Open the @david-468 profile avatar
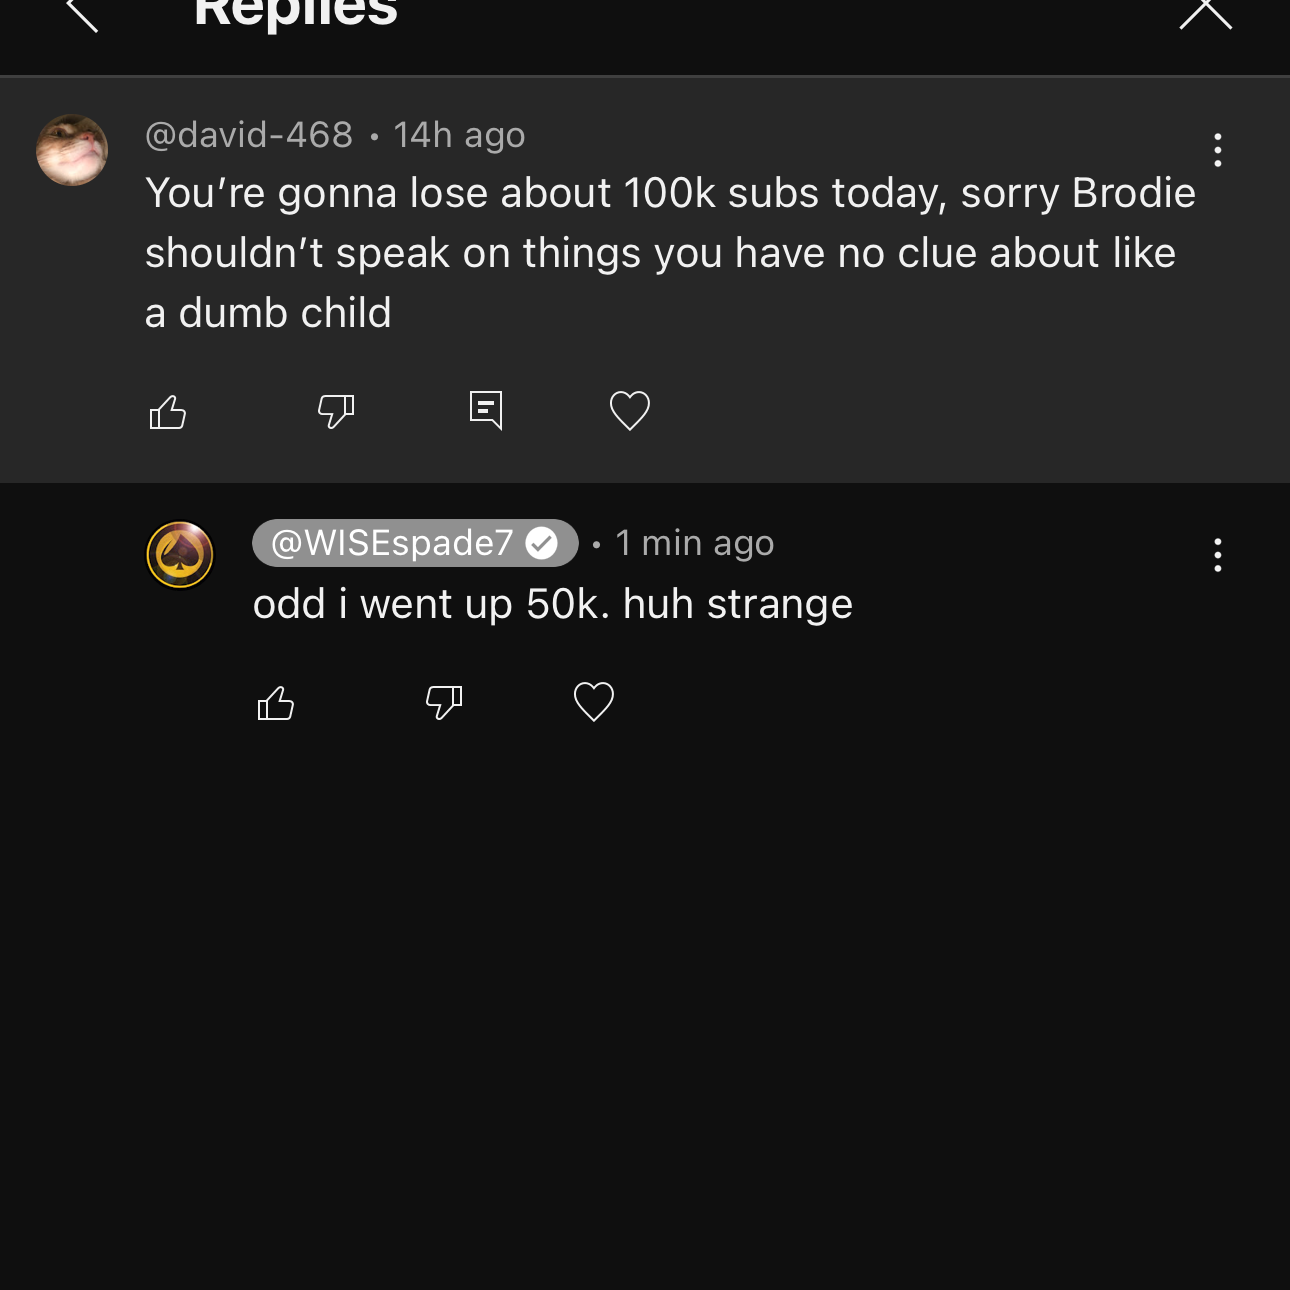This screenshot has width=1290, height=1290. point(72,150)
